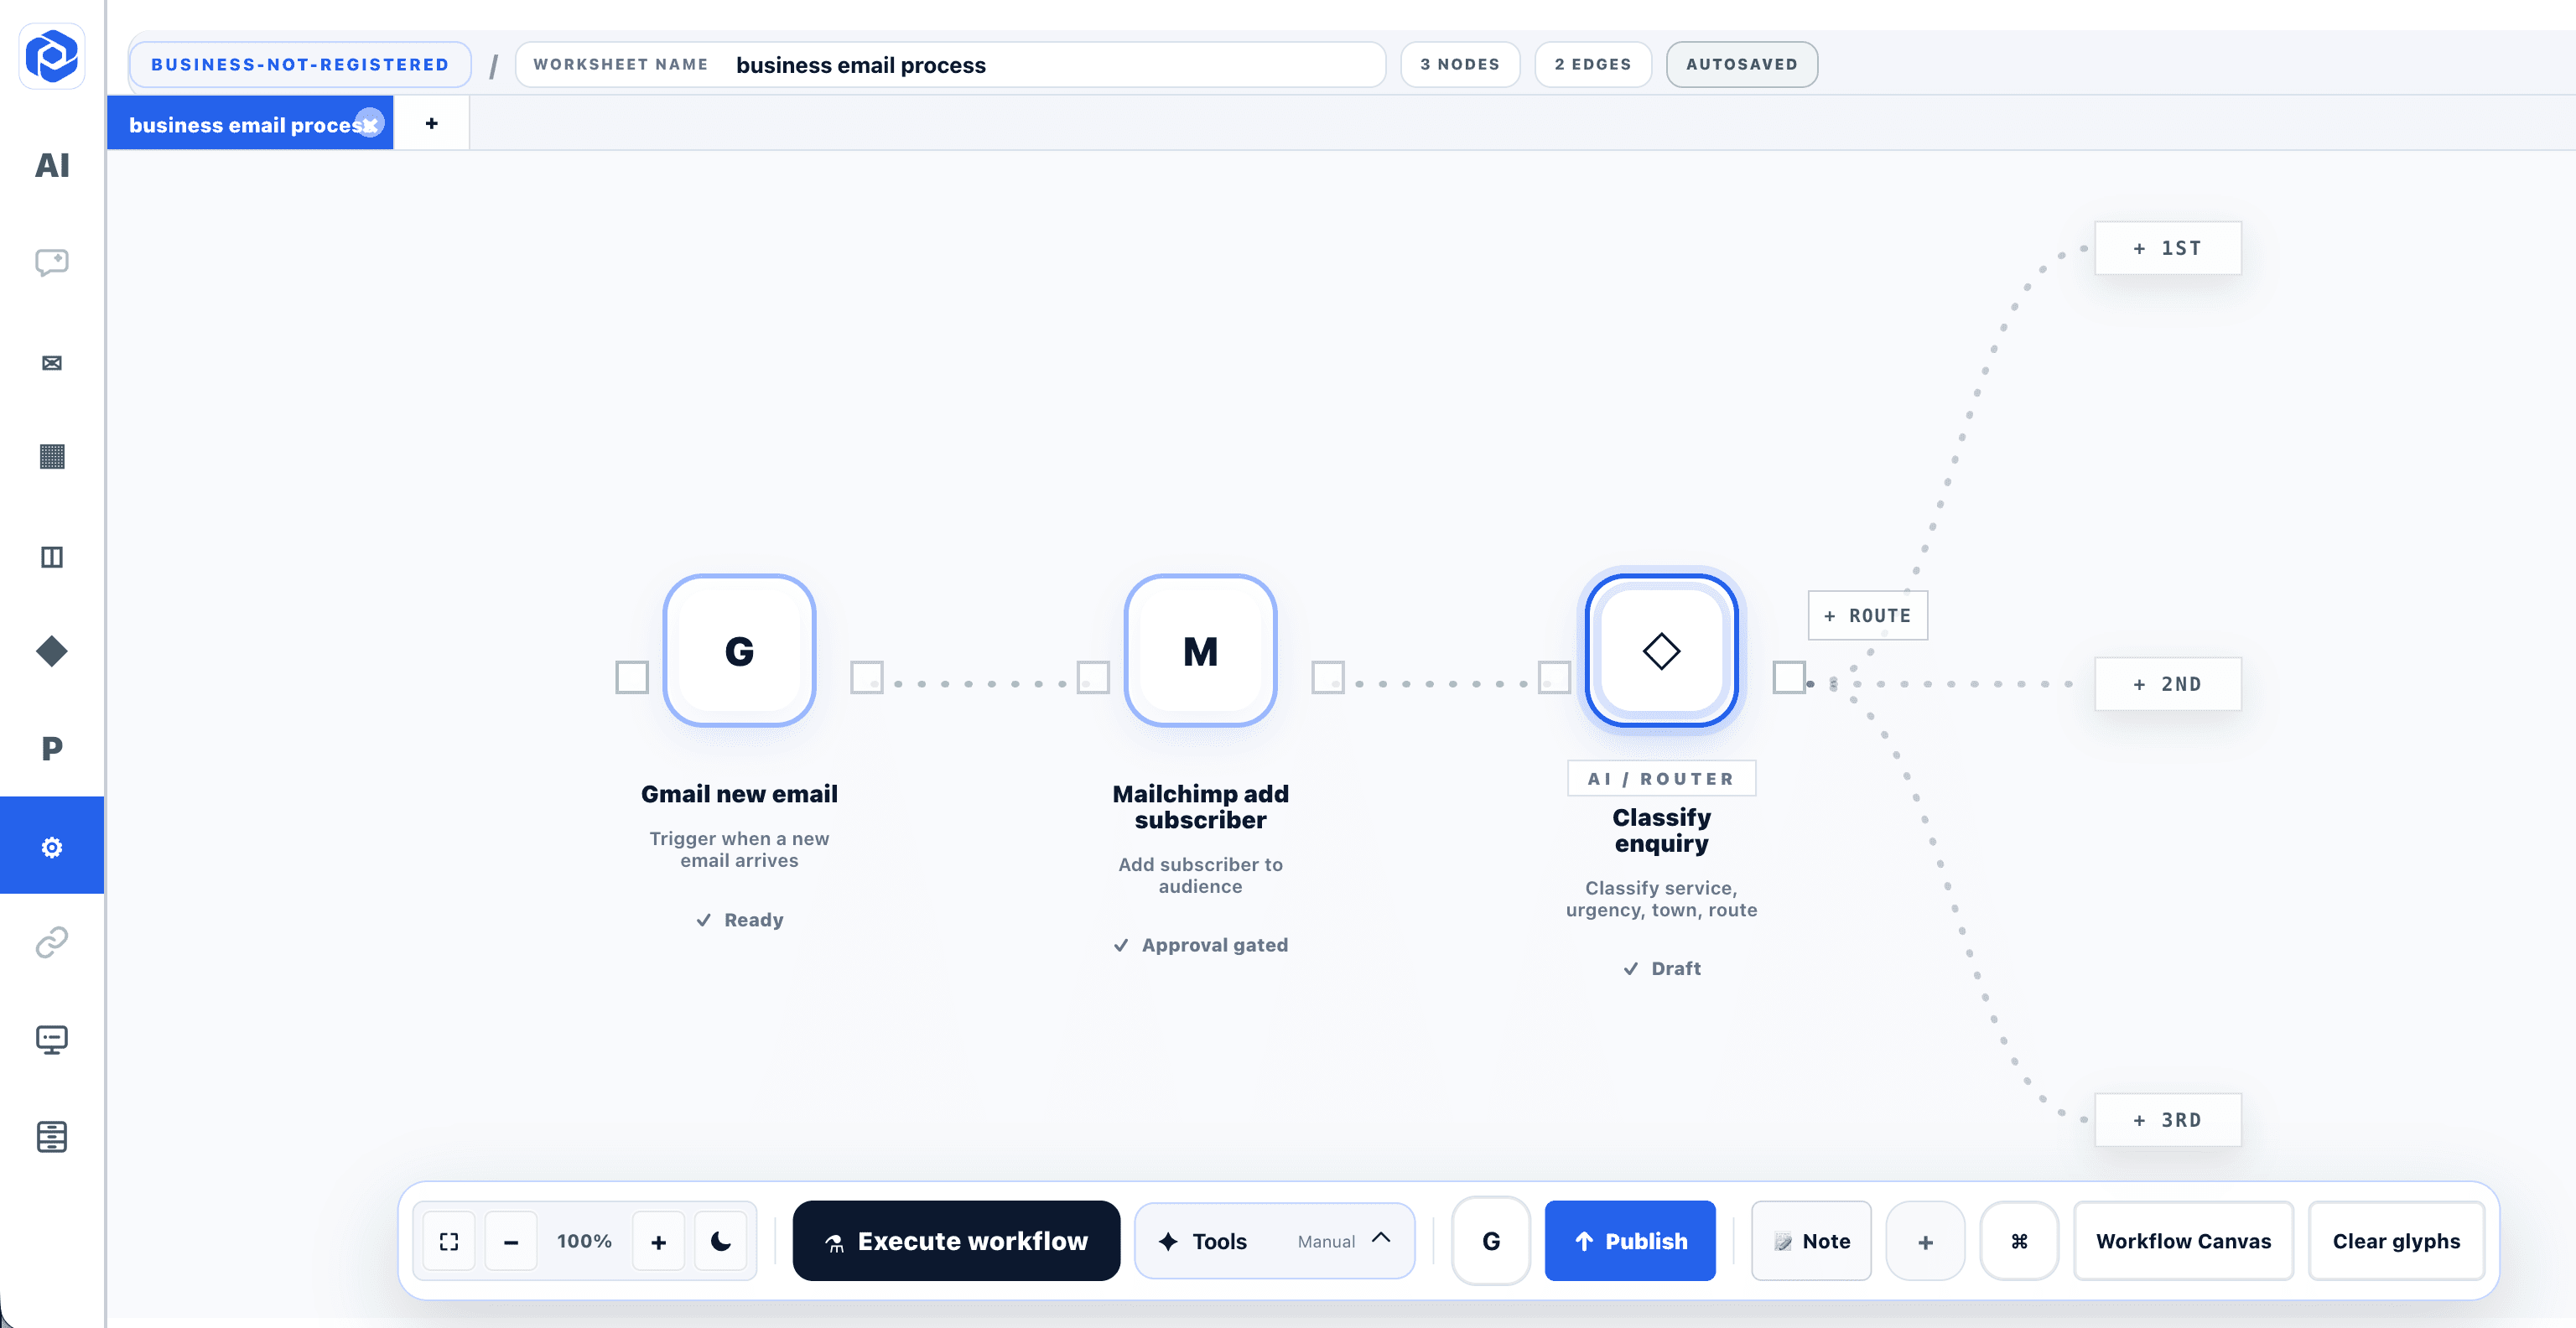
Task: Click Clear glyphs button
Action: (x=2396, y=1241)
